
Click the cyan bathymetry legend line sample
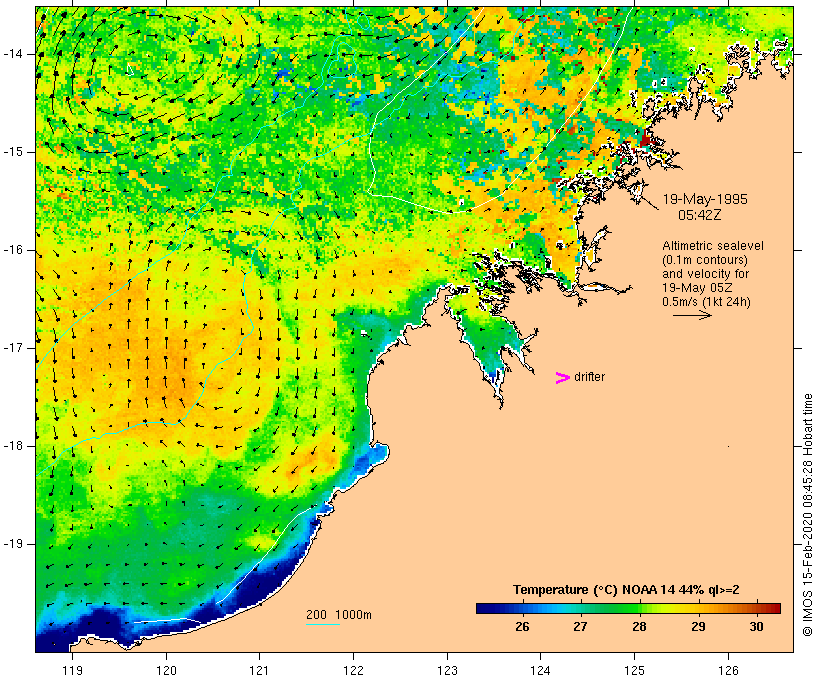coord(323,624)
